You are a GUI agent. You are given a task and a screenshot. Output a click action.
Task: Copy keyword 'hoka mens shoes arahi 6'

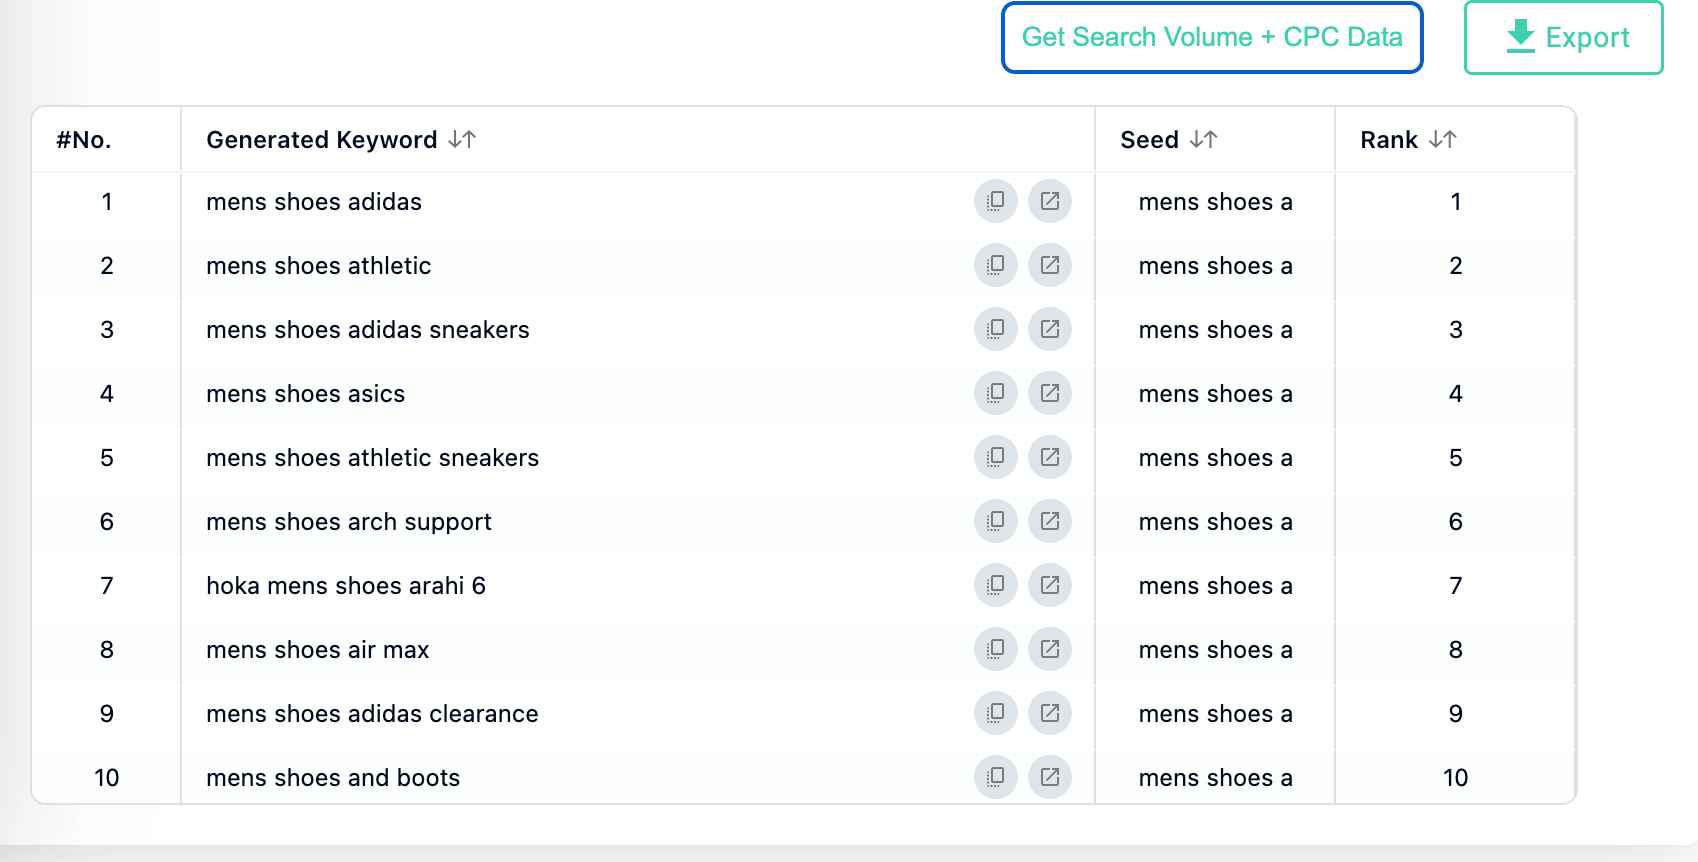(995, 585)
